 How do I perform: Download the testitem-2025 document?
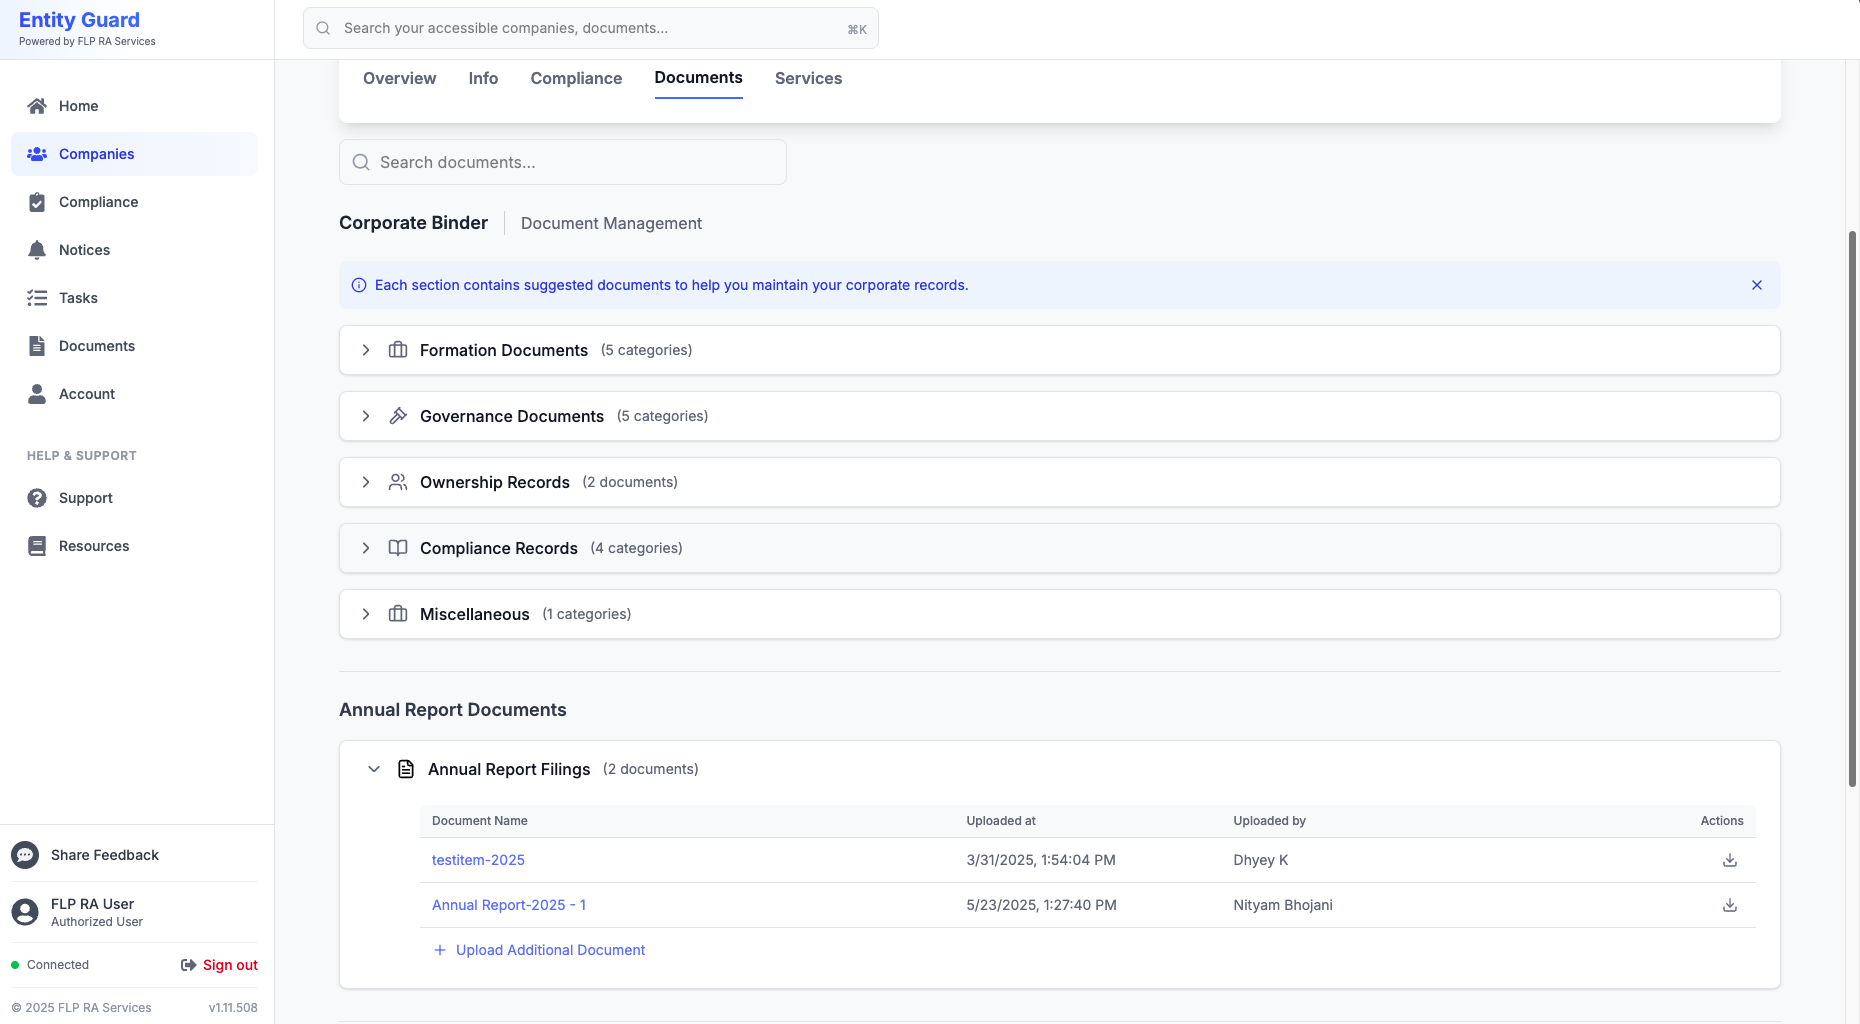point(1730,860)
